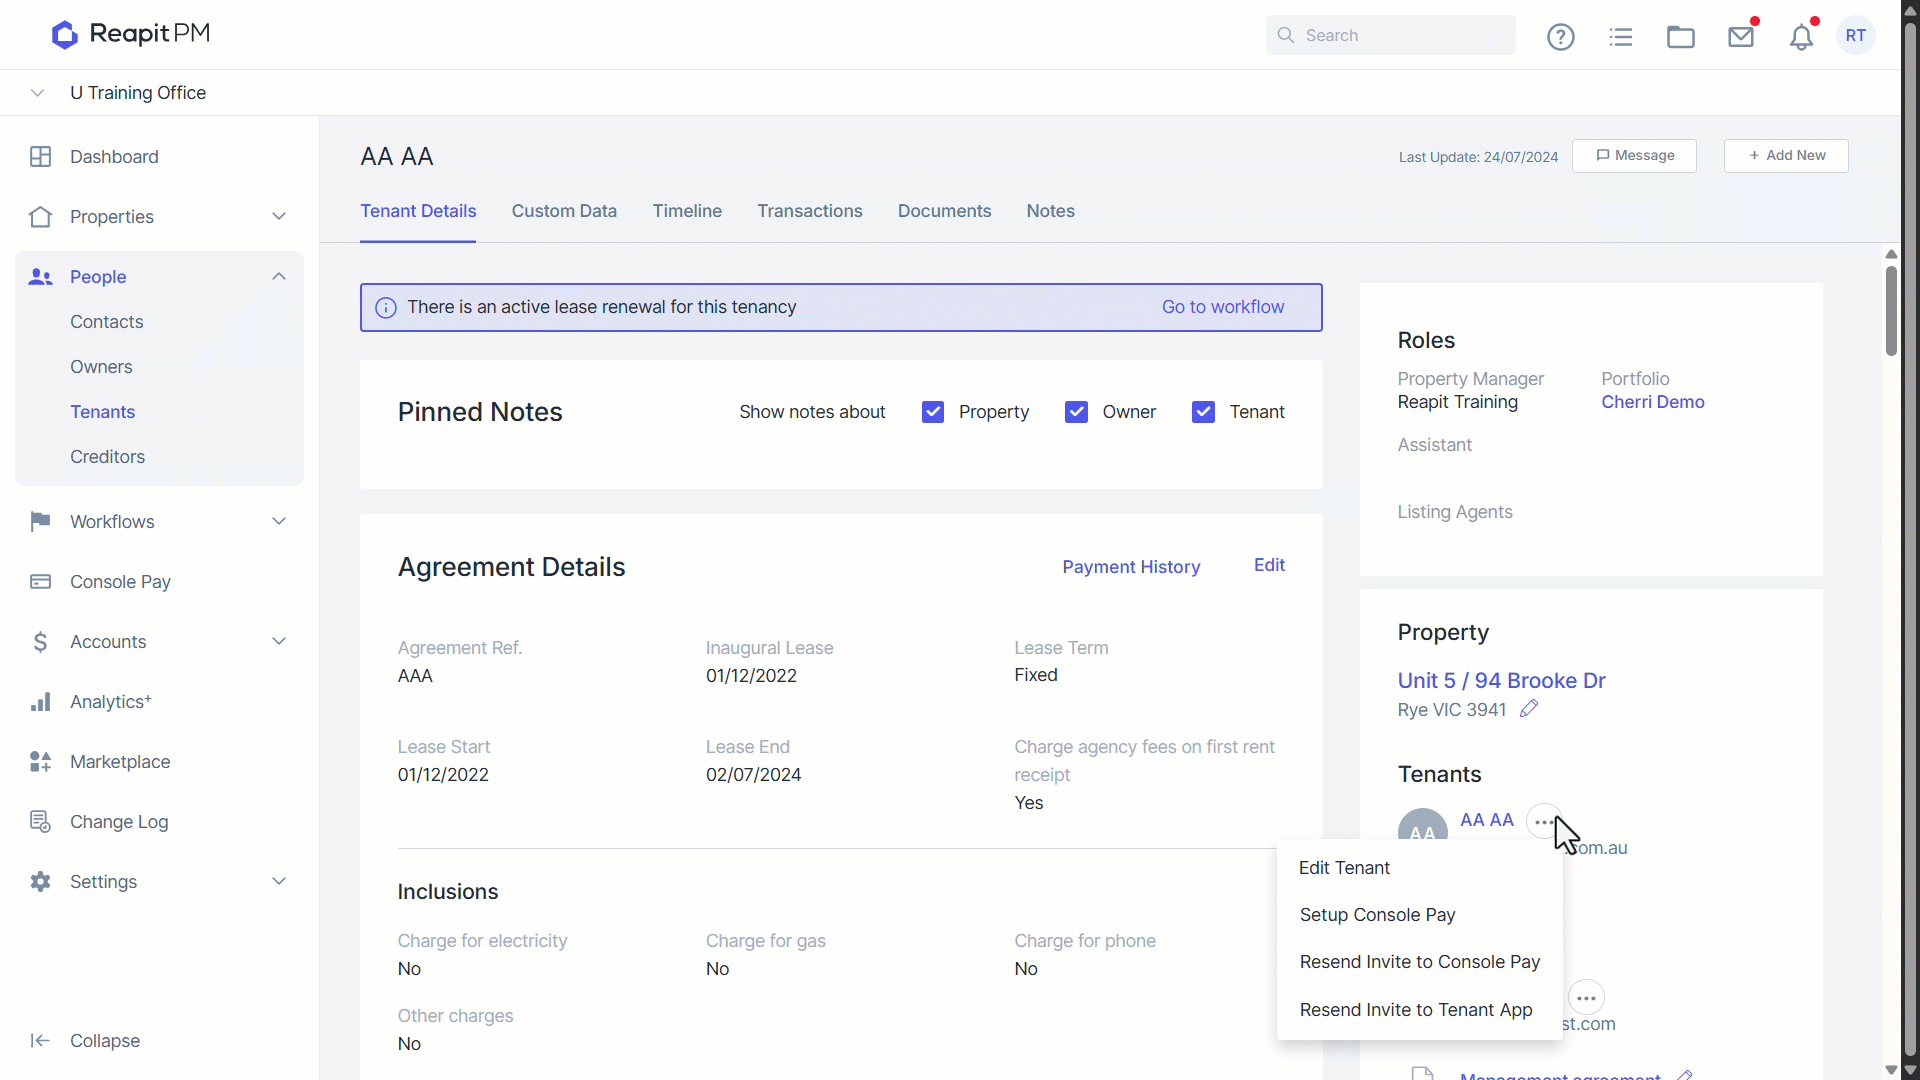Click the Reapit PM logo
Screen dimensions: 1920x1080
coord(131,34)
